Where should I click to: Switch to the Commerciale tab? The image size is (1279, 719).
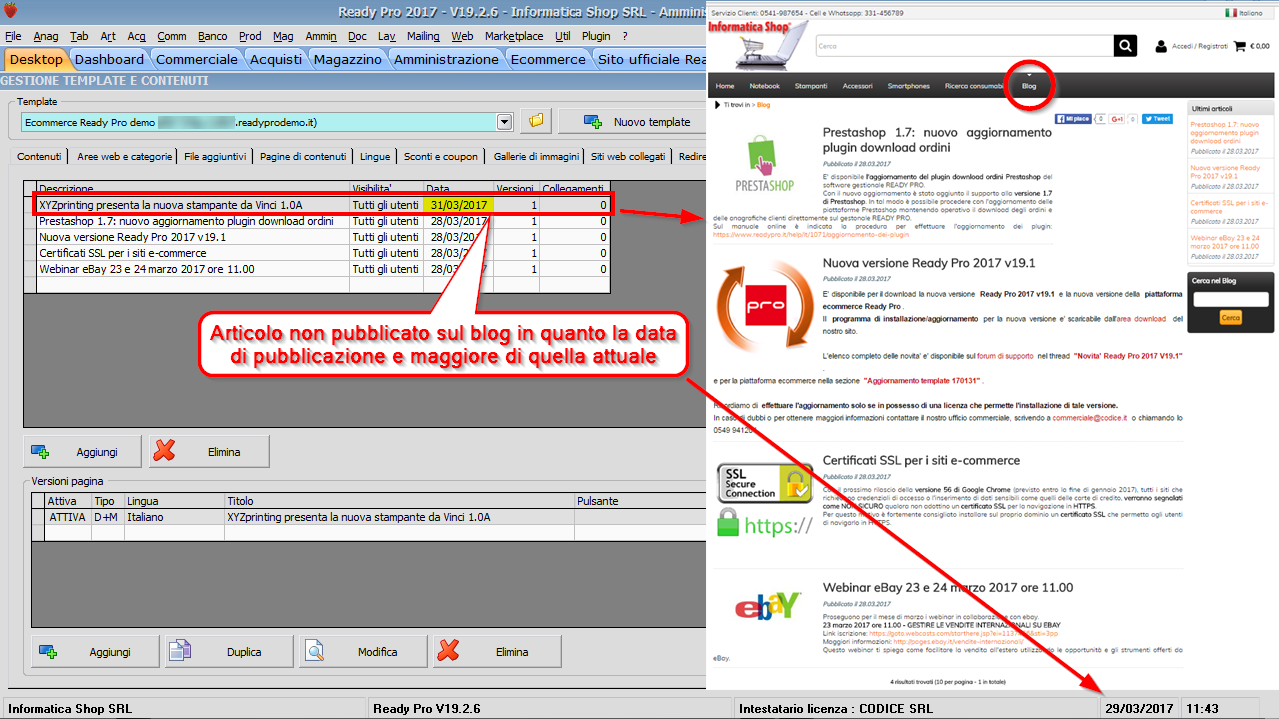coord(197,59)
